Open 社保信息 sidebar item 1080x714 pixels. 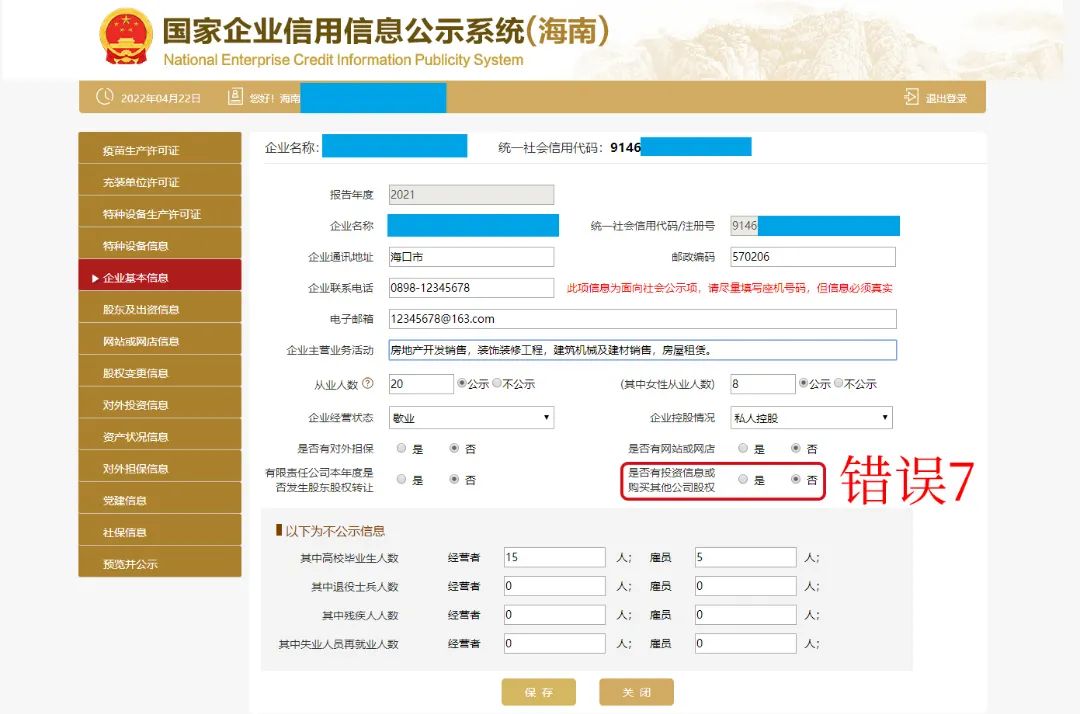tap(160, 532)
